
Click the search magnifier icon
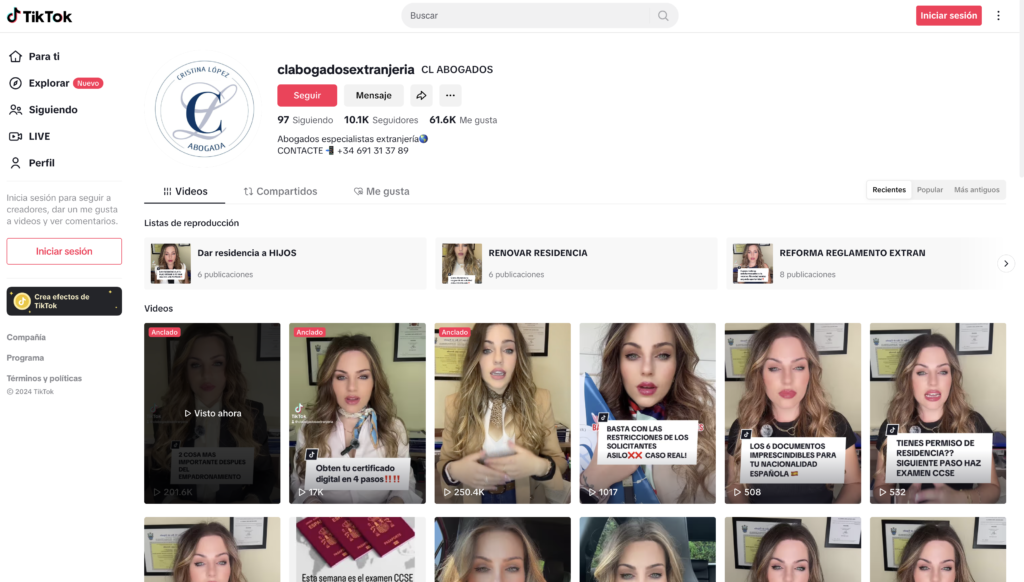click(663, 16)
